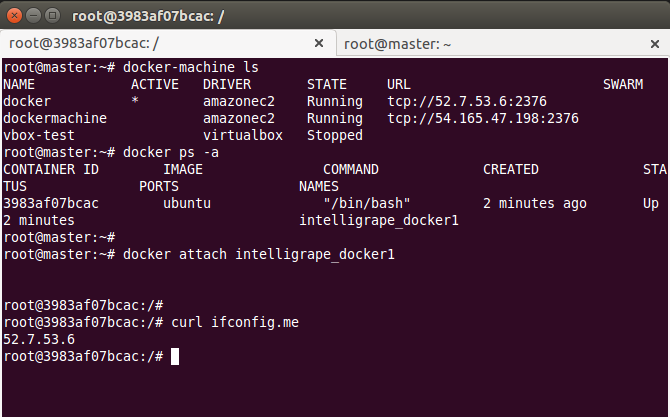Image resolution: width=670 pixels, height=417 pixels.
Task: Click the docker attach intelligrape_docker1 command
Action: [x=259, y=254]
